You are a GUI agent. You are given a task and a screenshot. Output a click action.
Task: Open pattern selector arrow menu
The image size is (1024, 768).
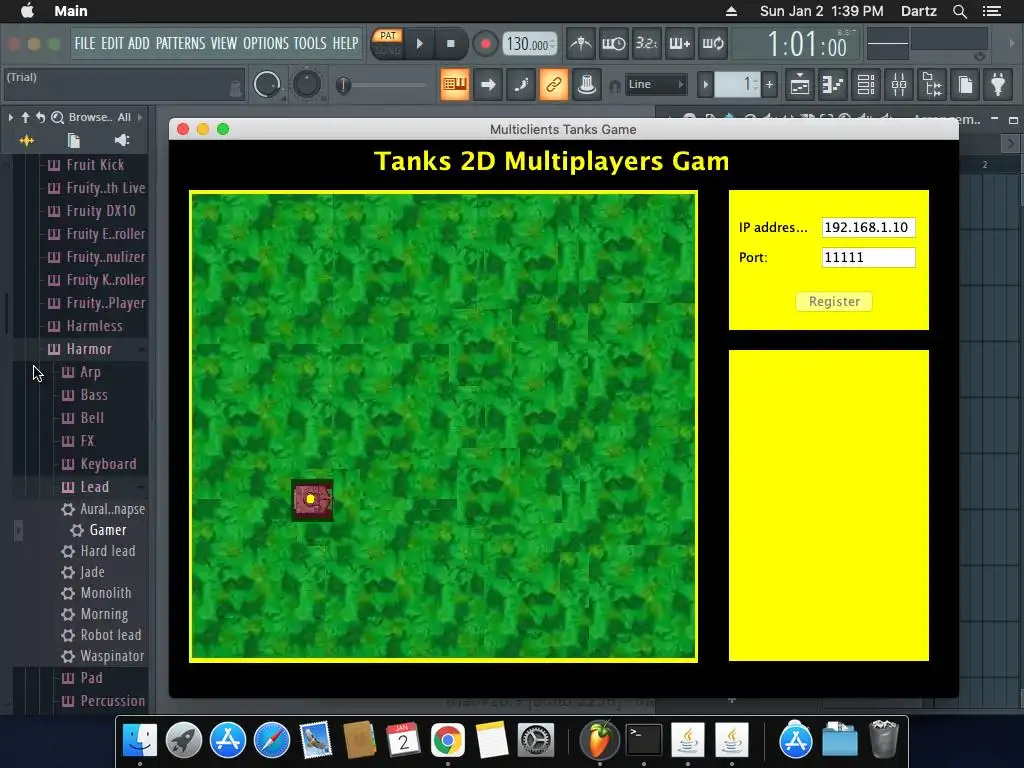(705, 84)
